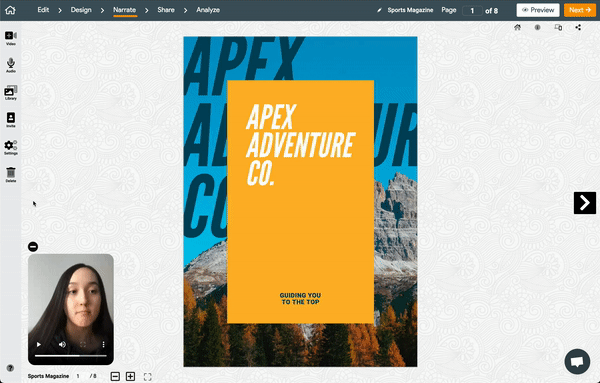Go to next page with right arrow
This screenshot has height=383, width=600.
click(585, 203)
